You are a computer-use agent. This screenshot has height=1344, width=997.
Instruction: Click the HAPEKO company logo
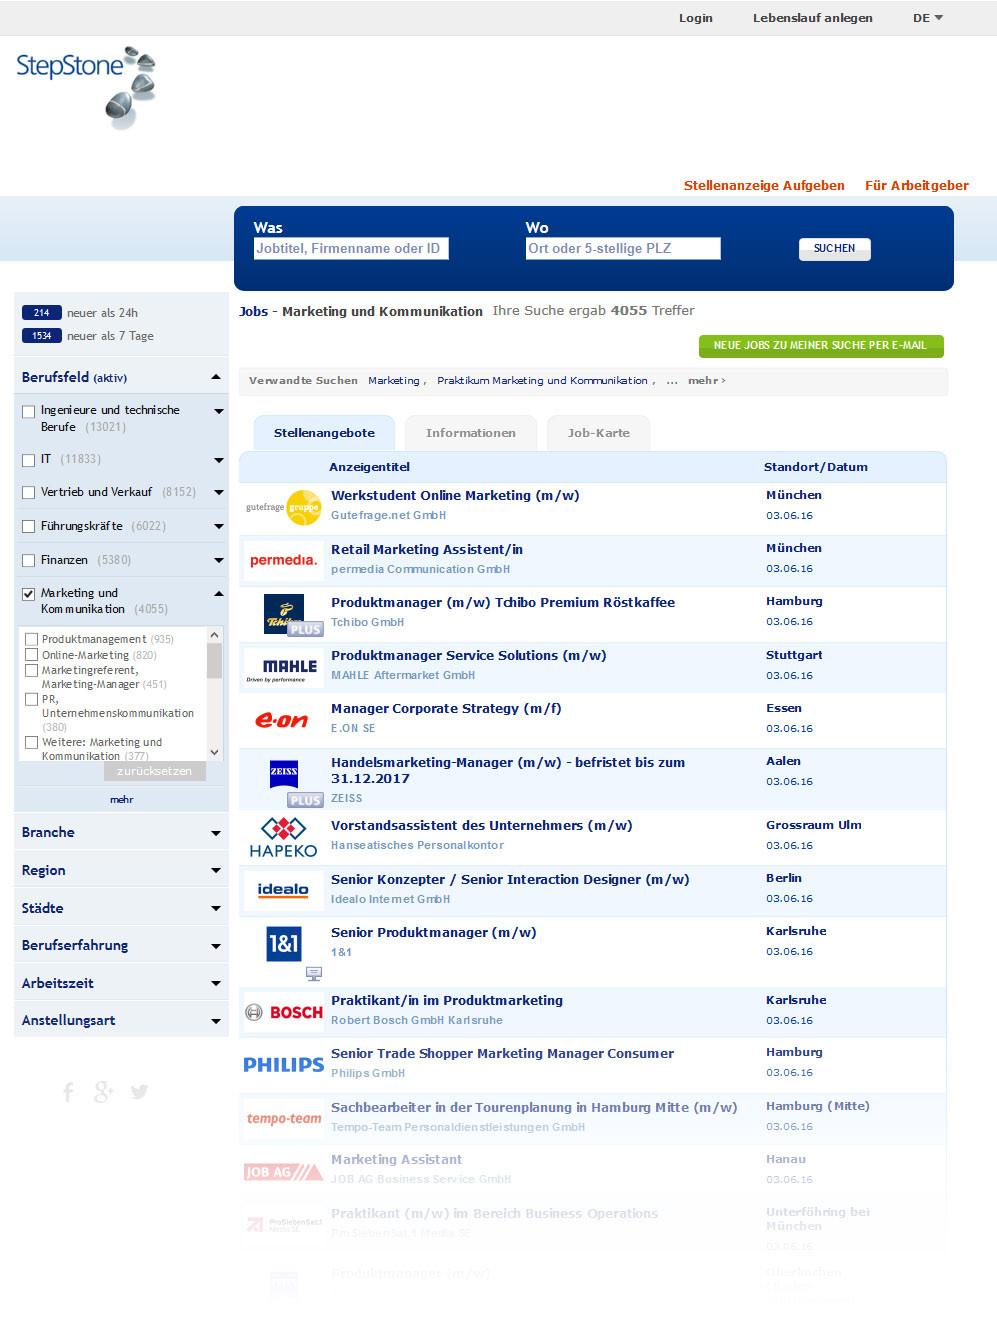pyautogui.click(x=283, y=838)
